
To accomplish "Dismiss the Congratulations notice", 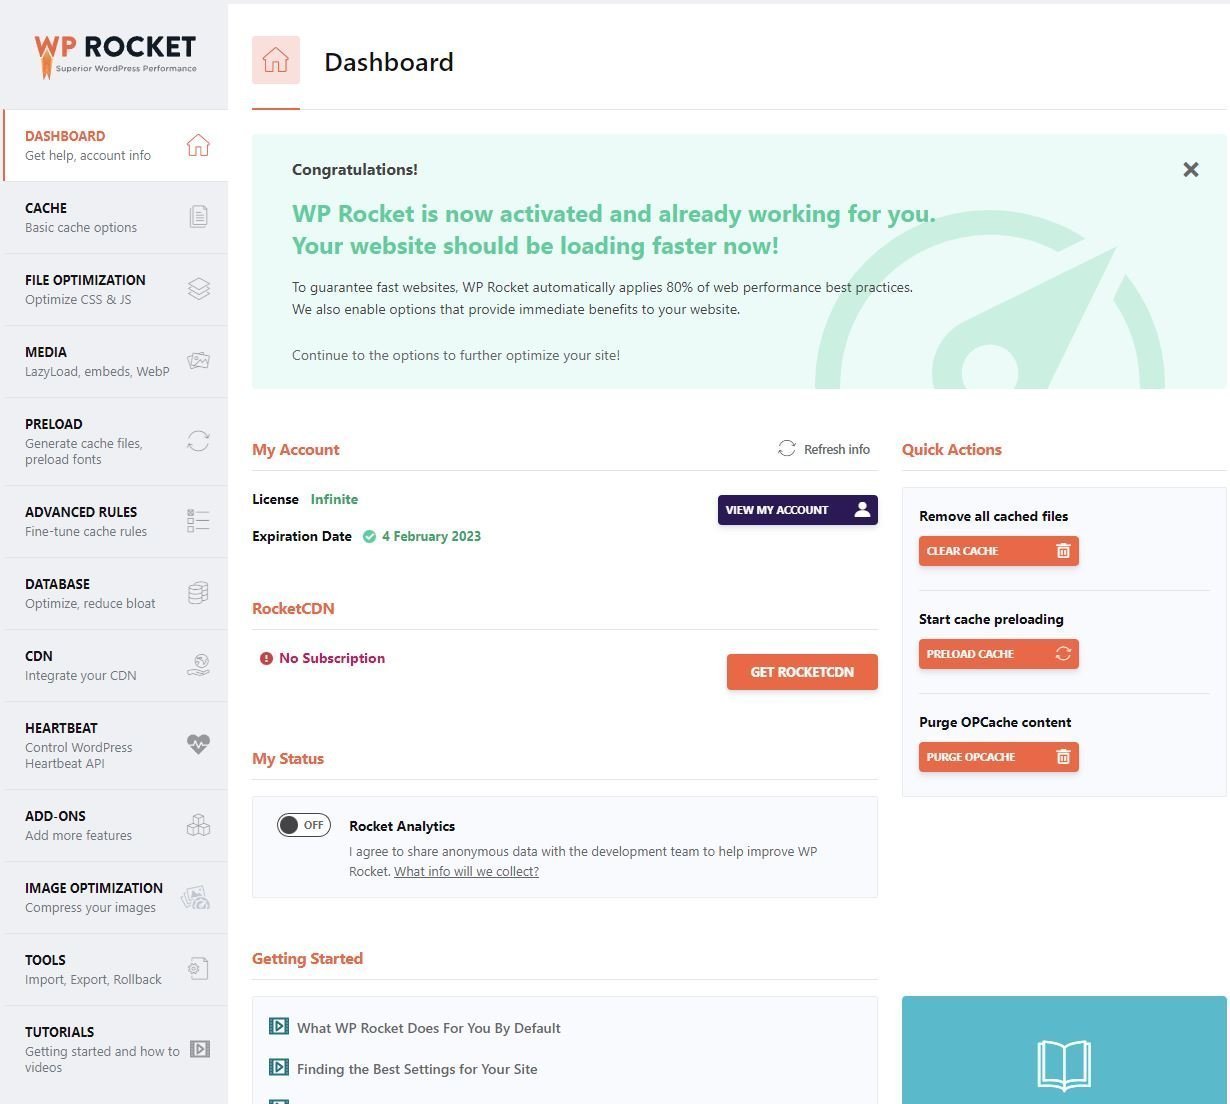I will [x=1190, y=170].
